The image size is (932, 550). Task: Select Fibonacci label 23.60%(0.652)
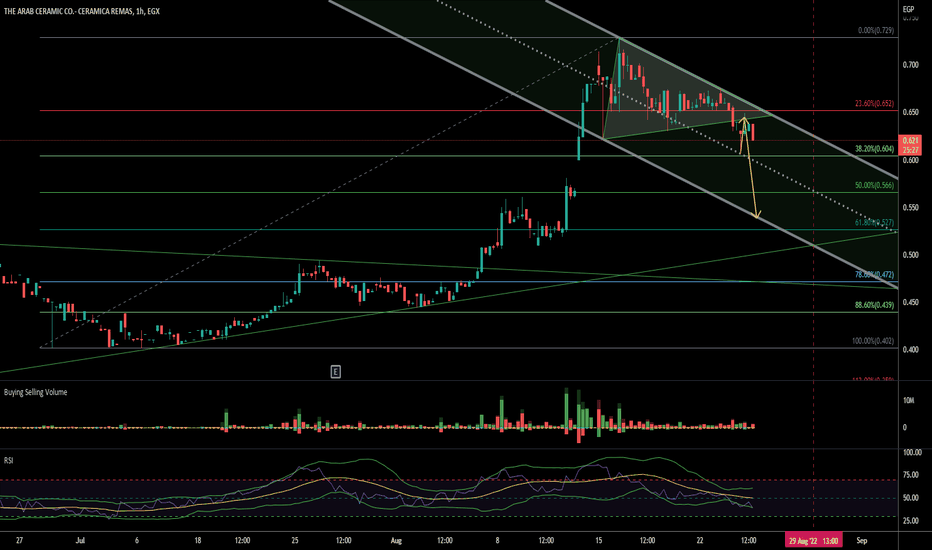[x=874, y=103]
